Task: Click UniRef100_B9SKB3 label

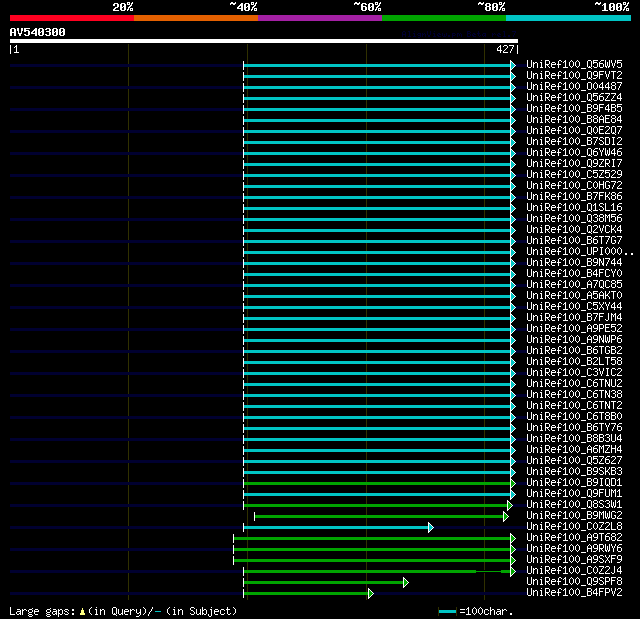Action: click(574, 472)
